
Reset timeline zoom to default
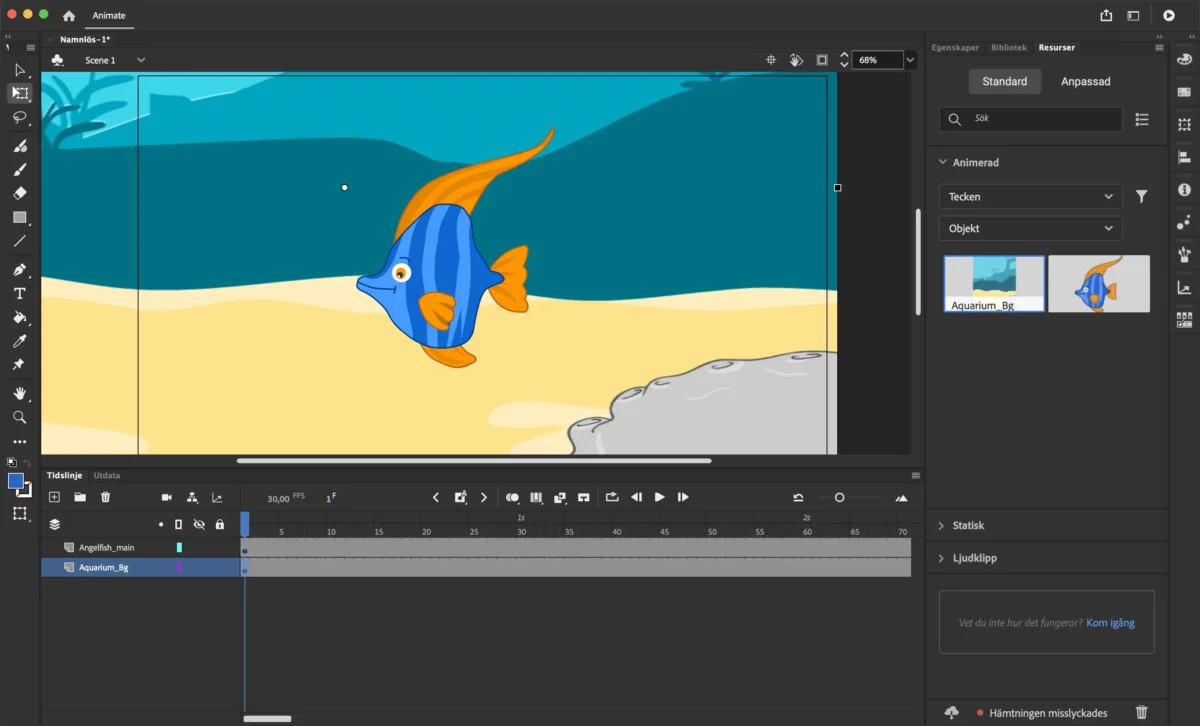coord(798,497)
